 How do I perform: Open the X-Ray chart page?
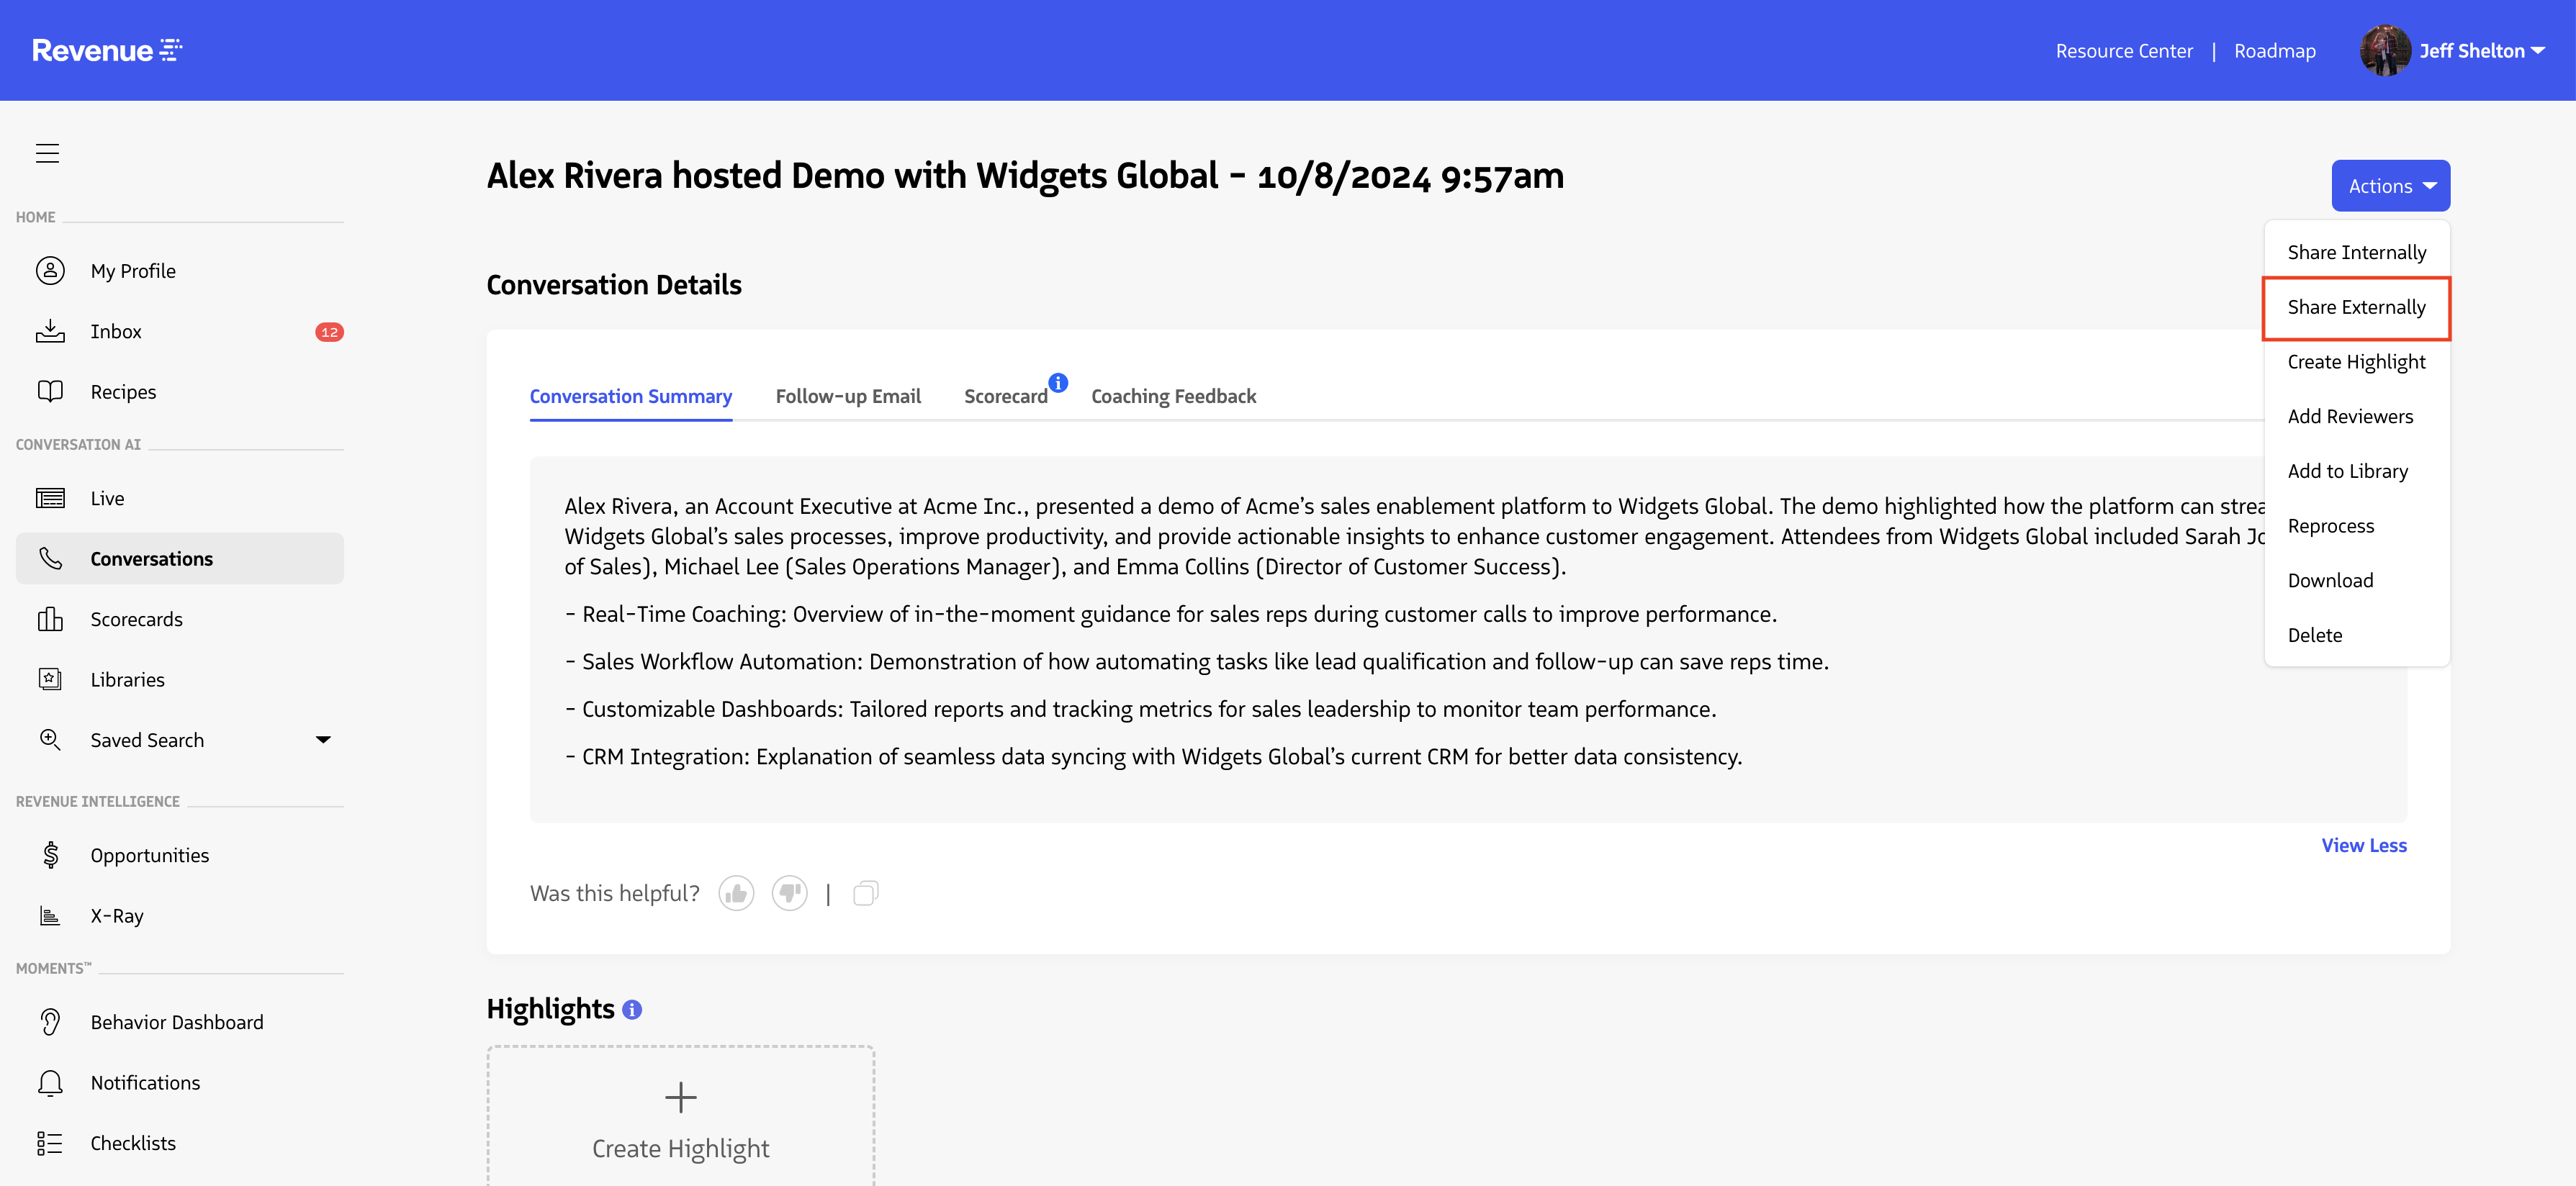[117, 916]
